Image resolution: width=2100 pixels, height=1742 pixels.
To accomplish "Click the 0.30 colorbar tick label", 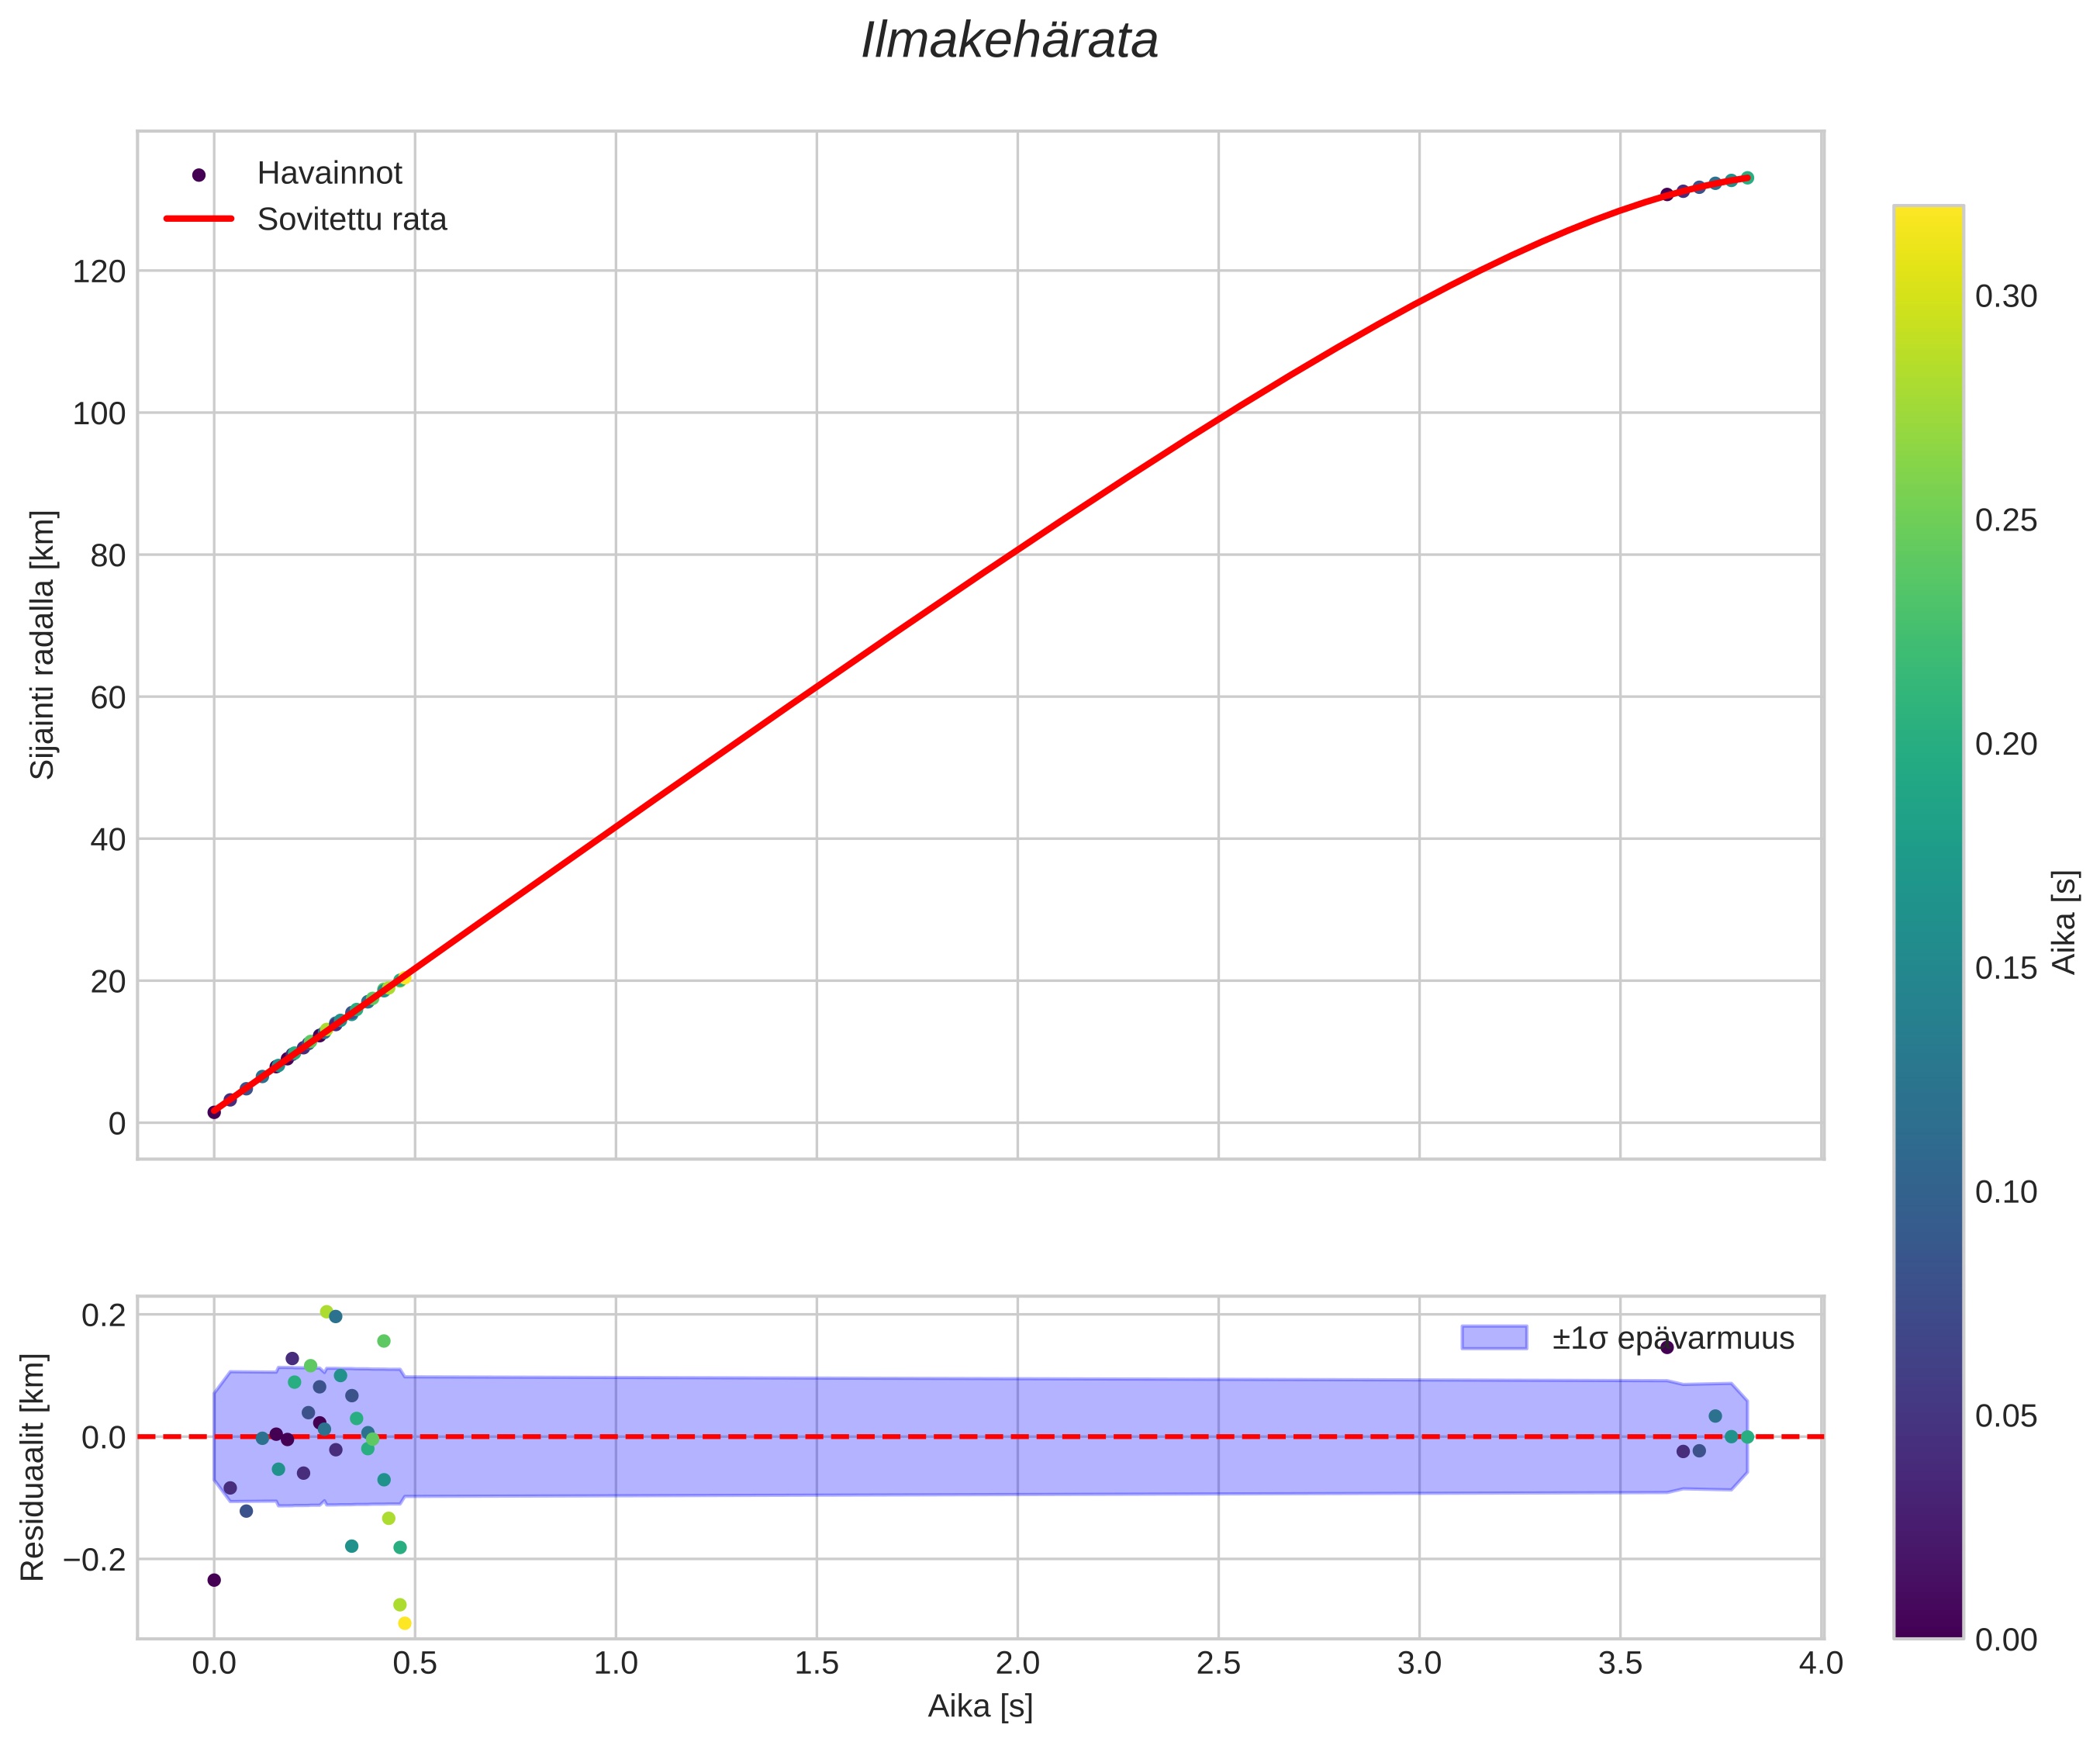I will tap(2006, 297).
